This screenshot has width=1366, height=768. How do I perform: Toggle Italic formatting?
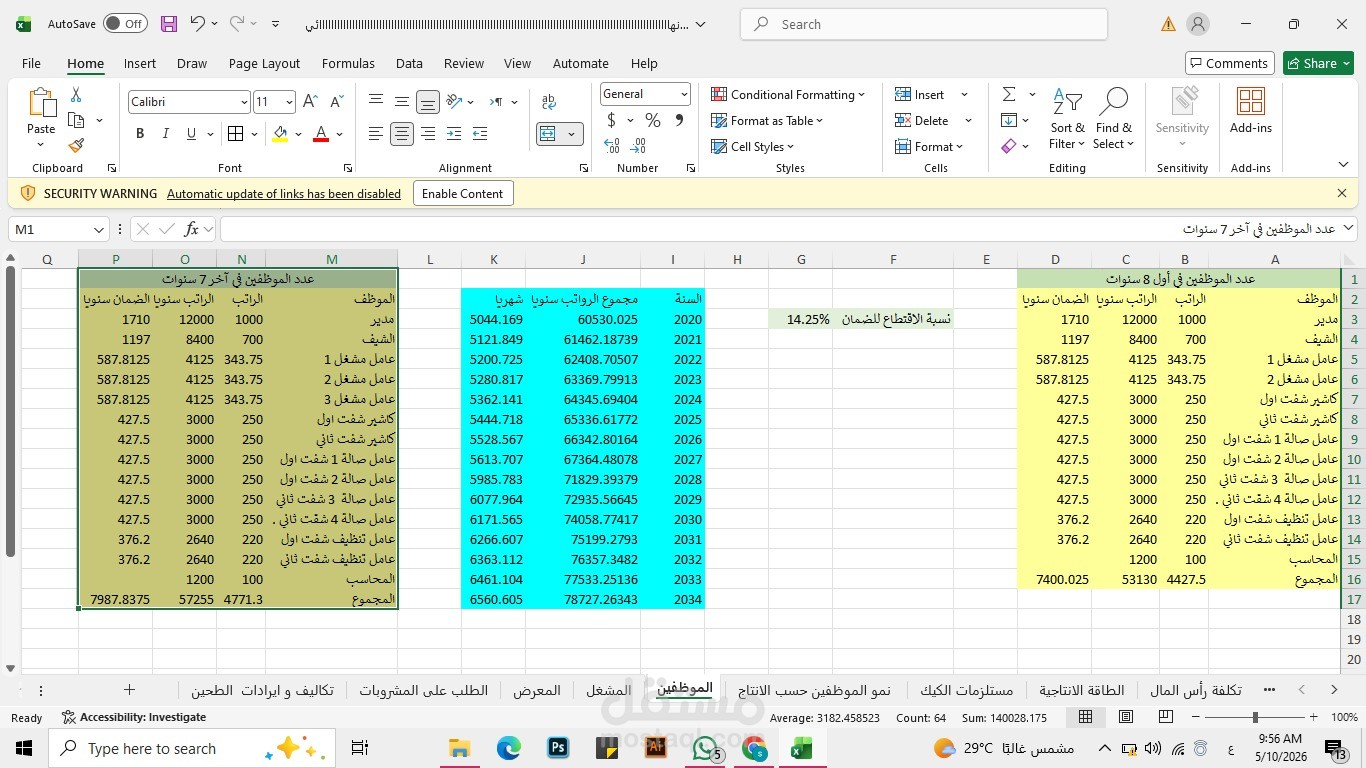[x=165, y=134]
